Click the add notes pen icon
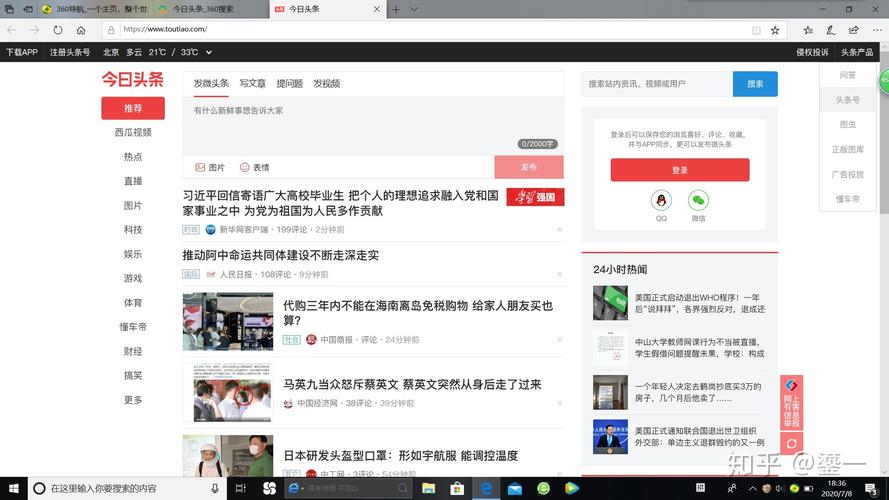This screenshot has height=500, width=889. coord(831,30)
